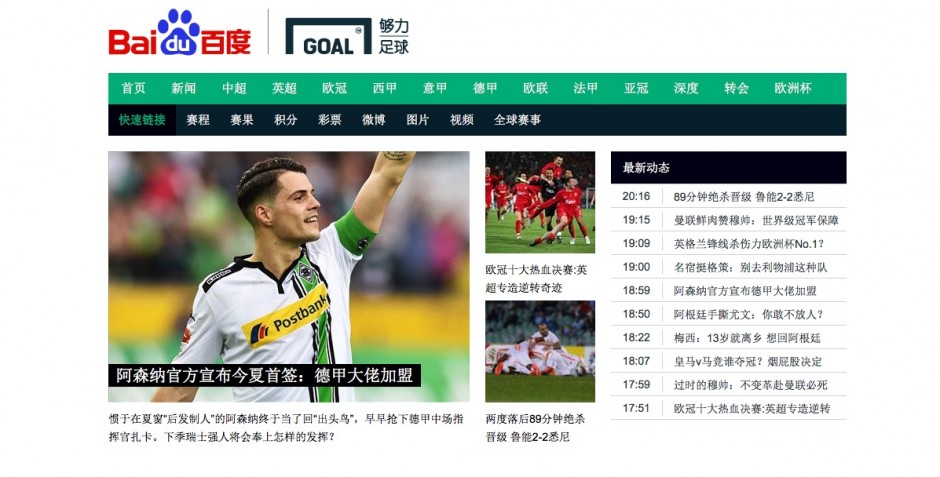
Task: Select 欧冠 in the green navigation bar
Action: tap(335, 88)
